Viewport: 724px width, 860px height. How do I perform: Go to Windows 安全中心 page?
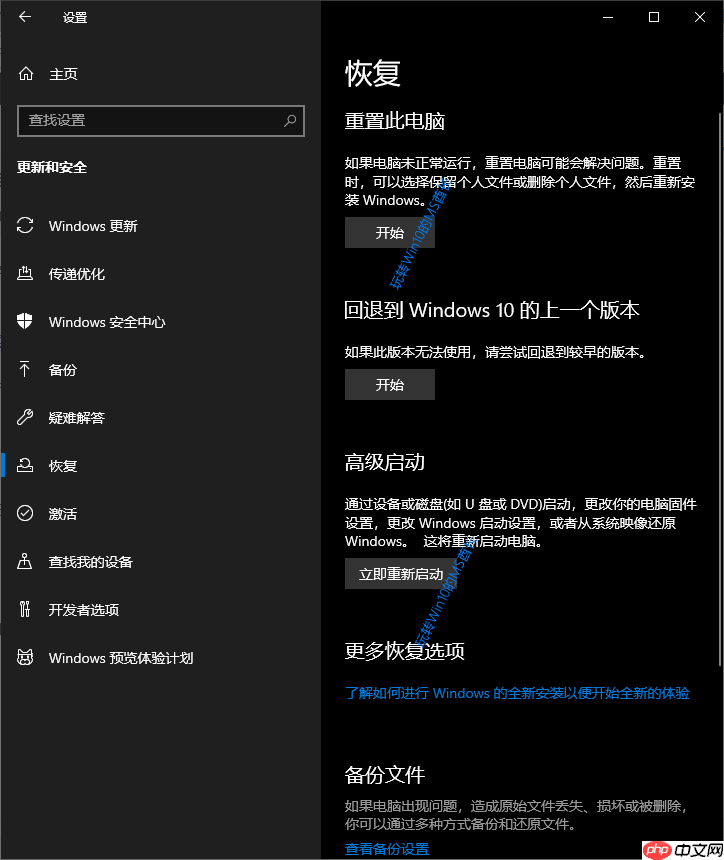[107, 322]
